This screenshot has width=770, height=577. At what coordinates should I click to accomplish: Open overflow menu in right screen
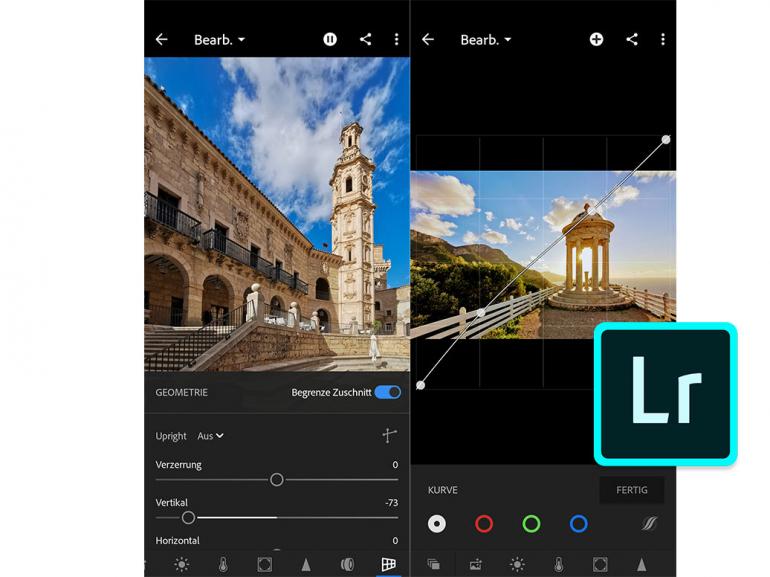tap(663, 39)
